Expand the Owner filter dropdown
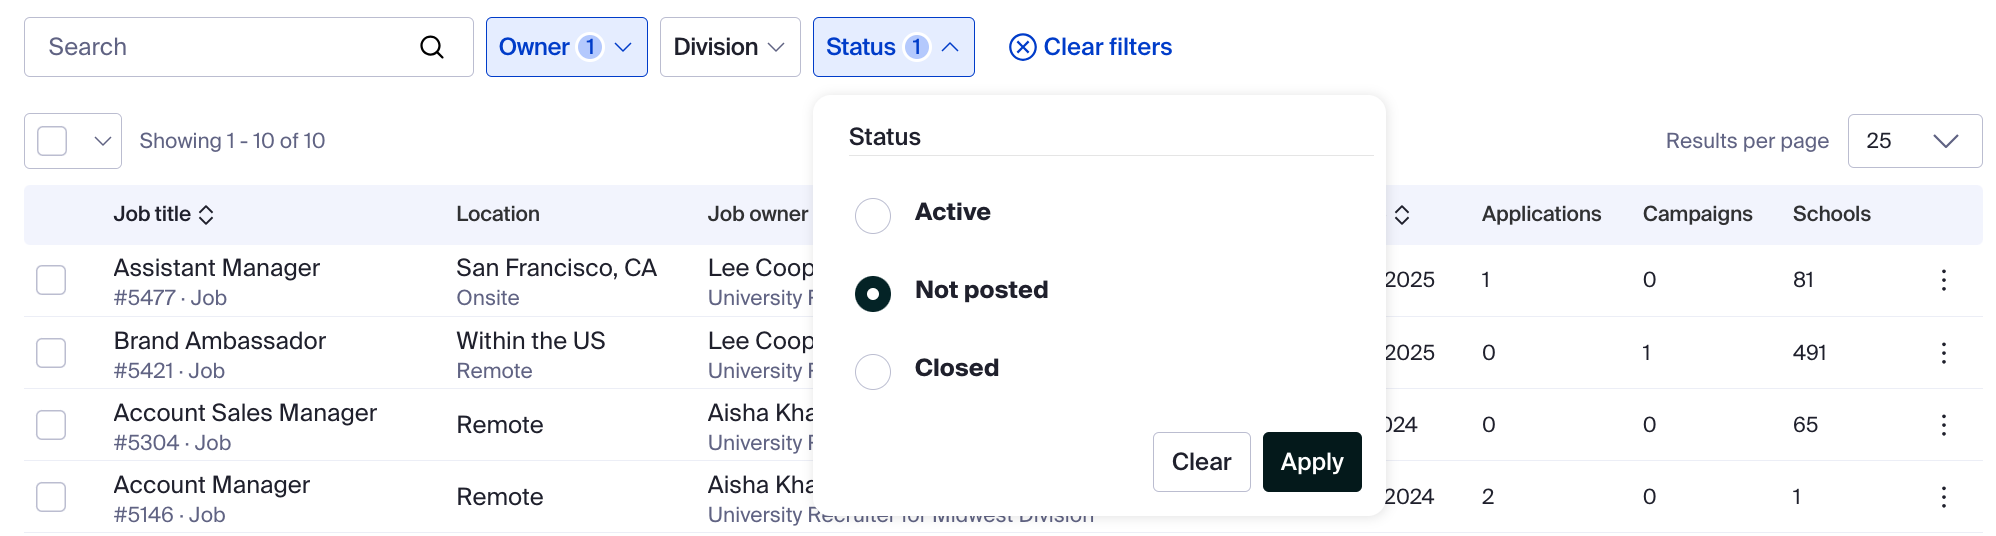The image size is (1996, 536). [566, 47]
